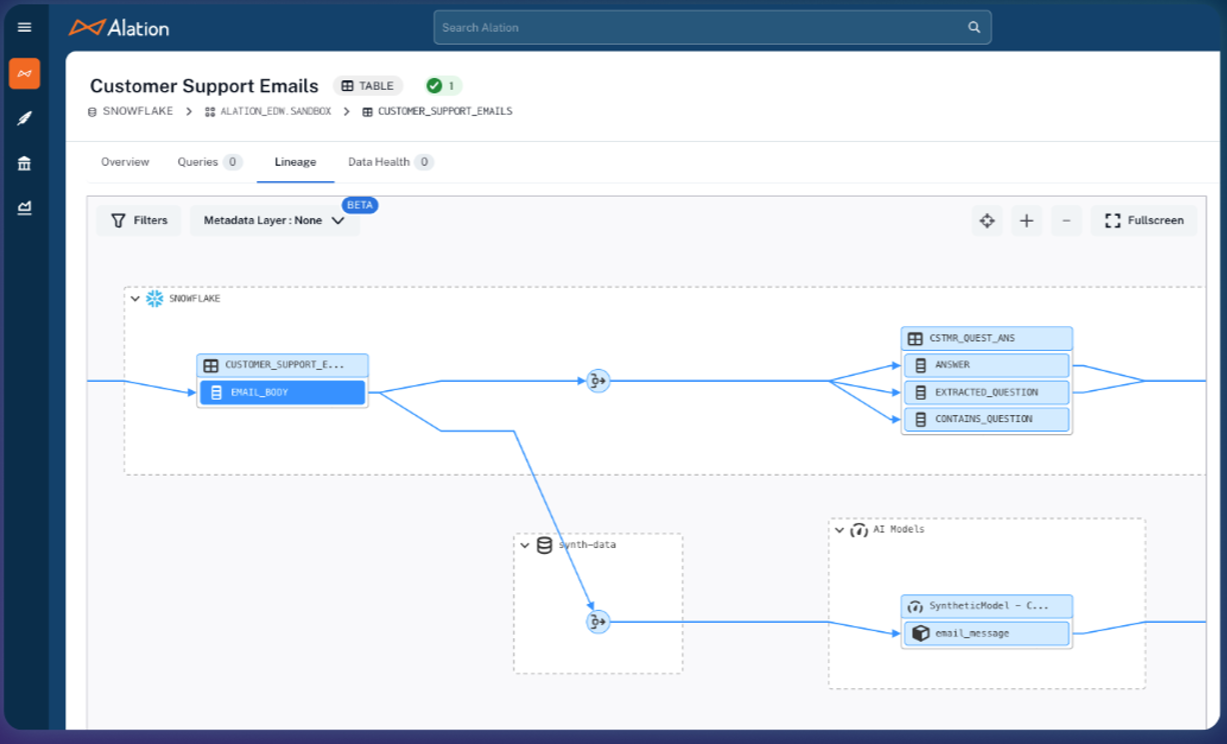The width and height of the screenshot is (1227, 744).
Task: Click the AI Models gauge icon
Action: click(x=858, y=530)
